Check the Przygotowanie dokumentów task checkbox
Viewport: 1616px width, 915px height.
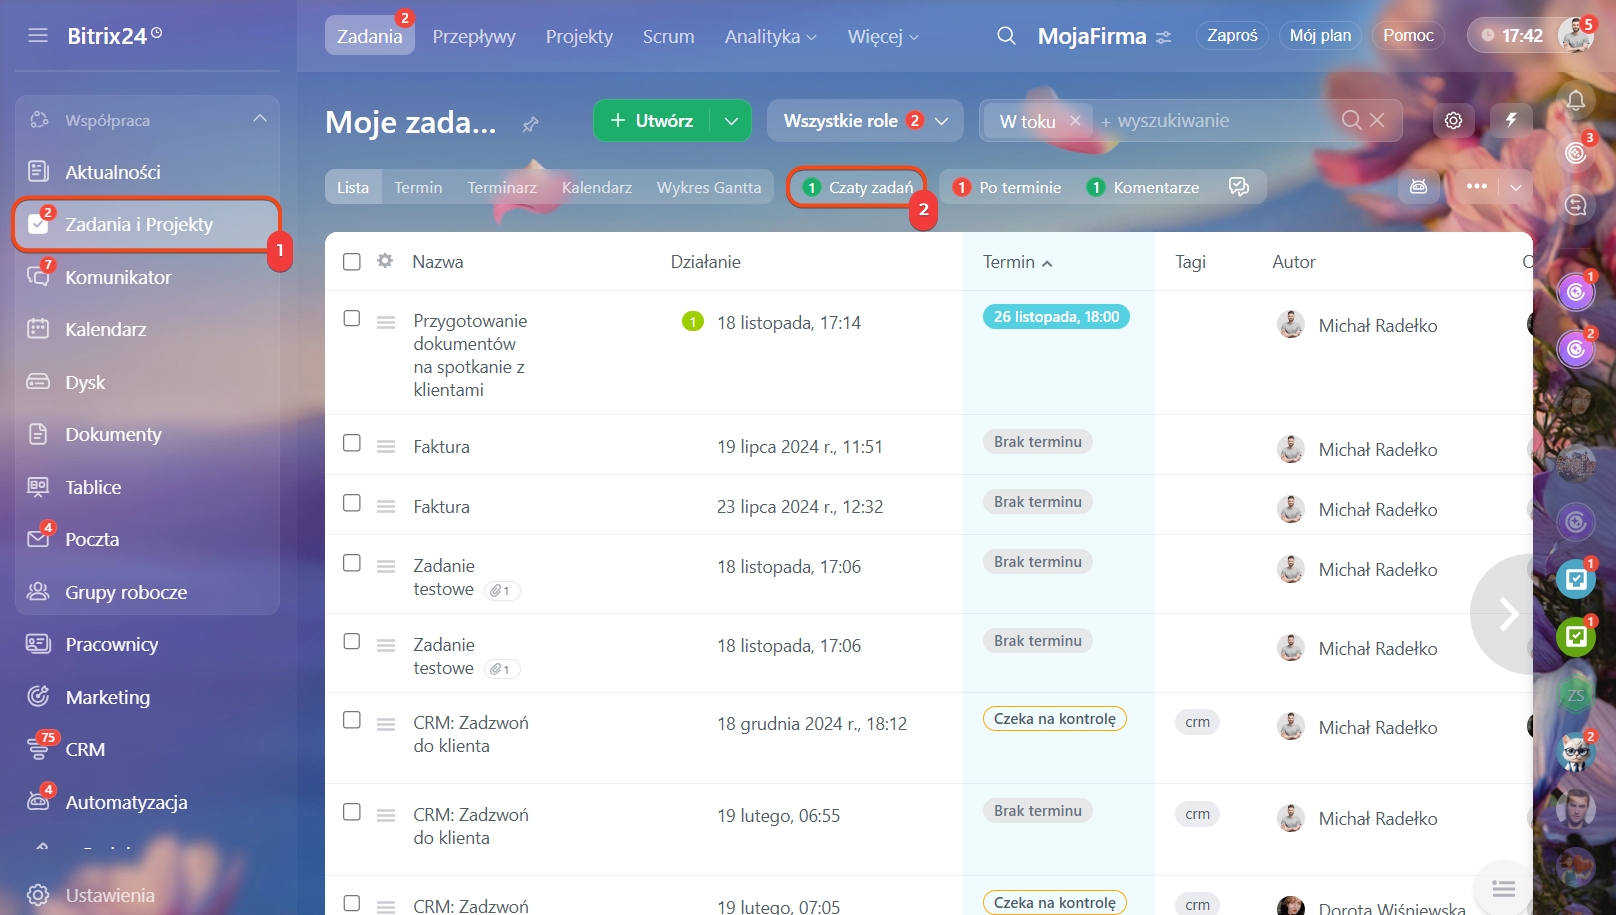coord(352,318)
